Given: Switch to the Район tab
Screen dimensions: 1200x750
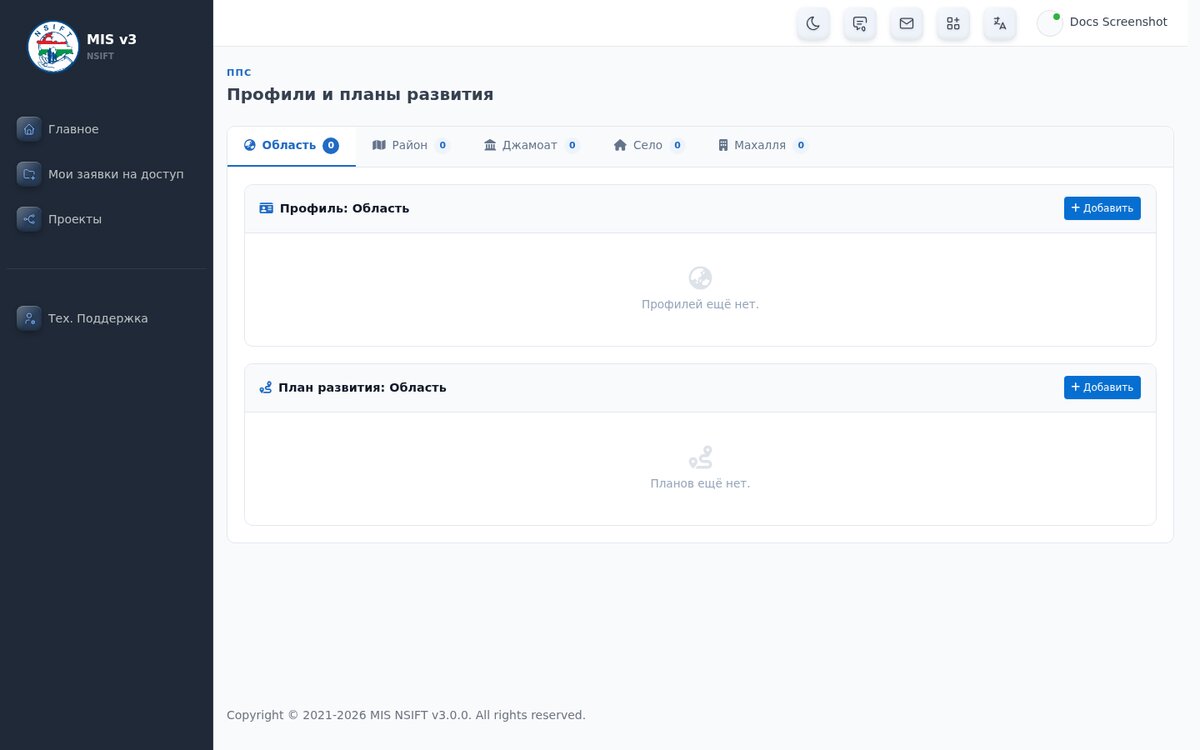Looking at the screenshot, I should (x=411, y=146).
